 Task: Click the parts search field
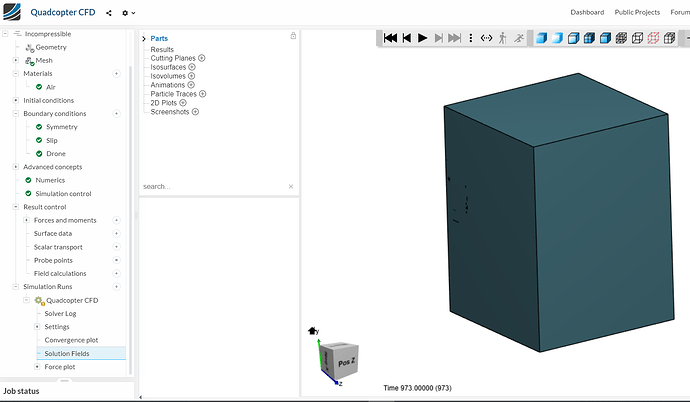[x=212, y=186]
